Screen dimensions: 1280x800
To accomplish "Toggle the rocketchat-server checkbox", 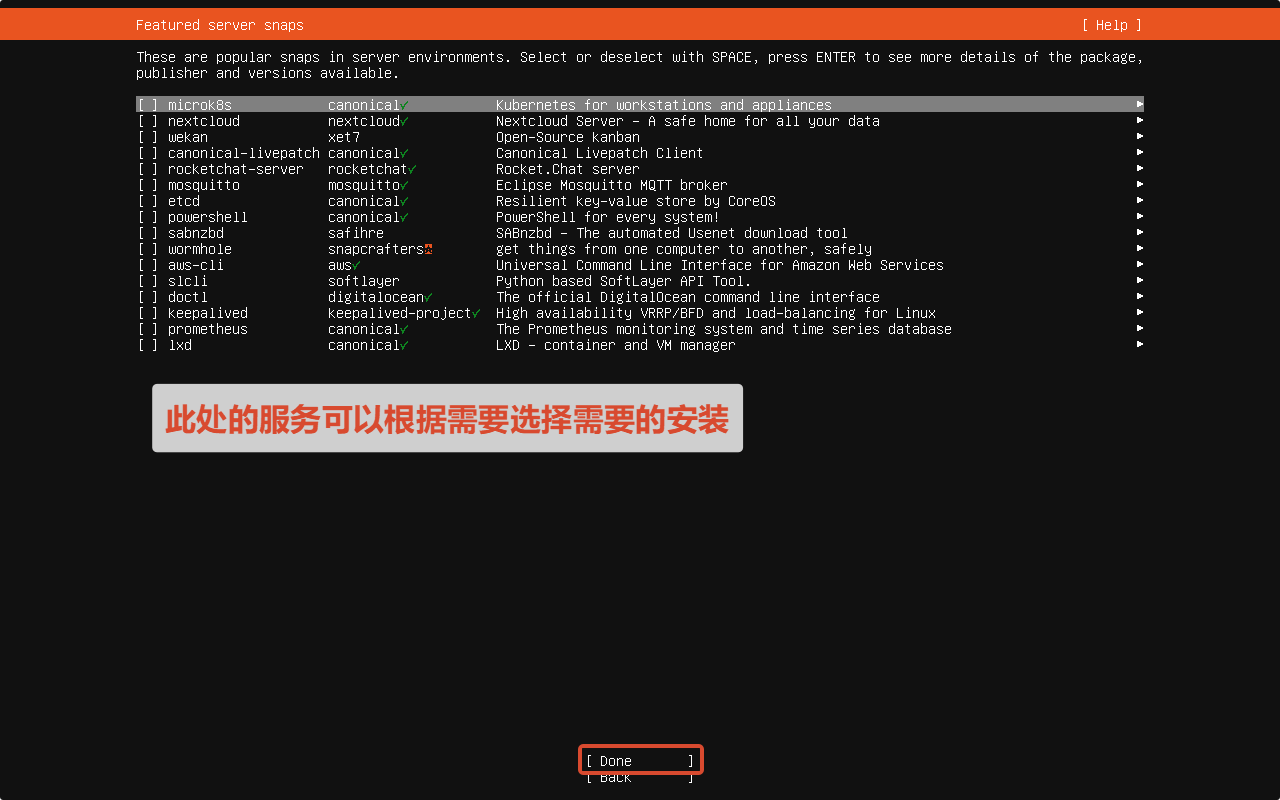I will [x=148, y=169].
